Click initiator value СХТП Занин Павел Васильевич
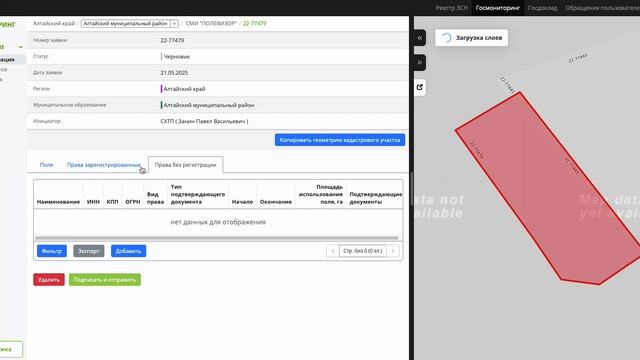The width and height of the screenshot is (640, 360). (204, 121)
